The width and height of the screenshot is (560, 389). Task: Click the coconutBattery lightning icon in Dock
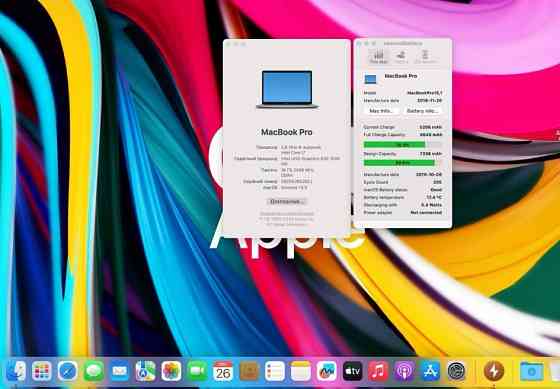pos(494,371)
